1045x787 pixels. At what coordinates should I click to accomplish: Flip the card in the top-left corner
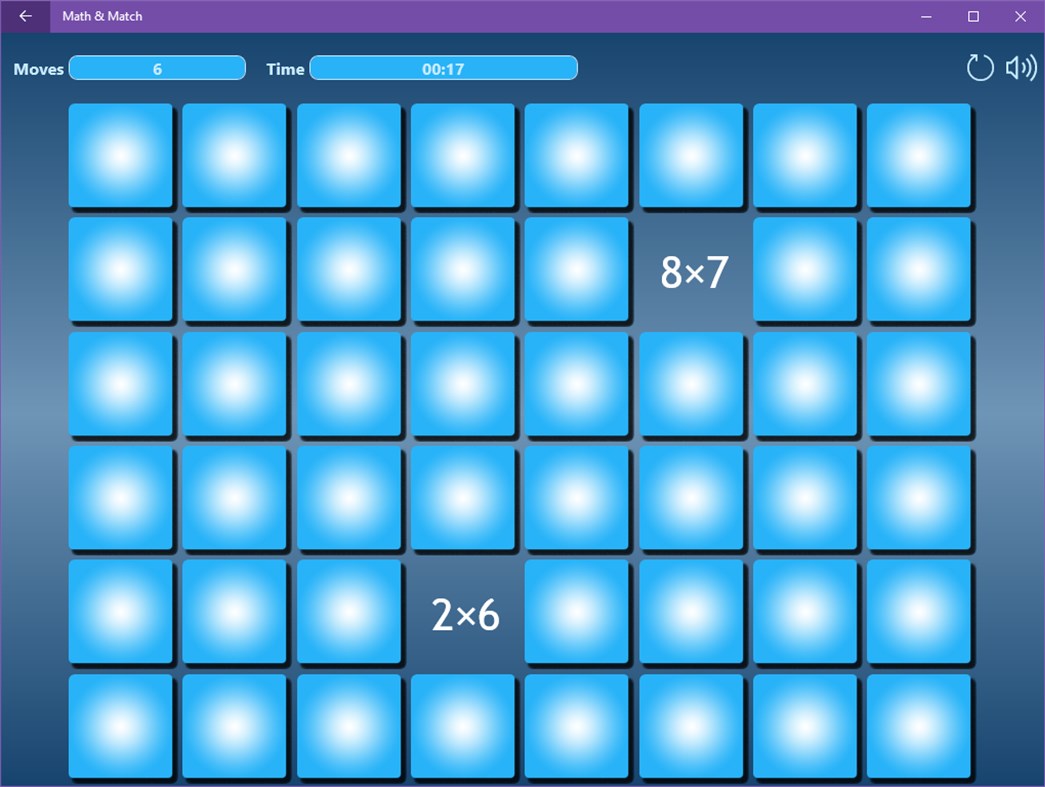tap(120, 155)
